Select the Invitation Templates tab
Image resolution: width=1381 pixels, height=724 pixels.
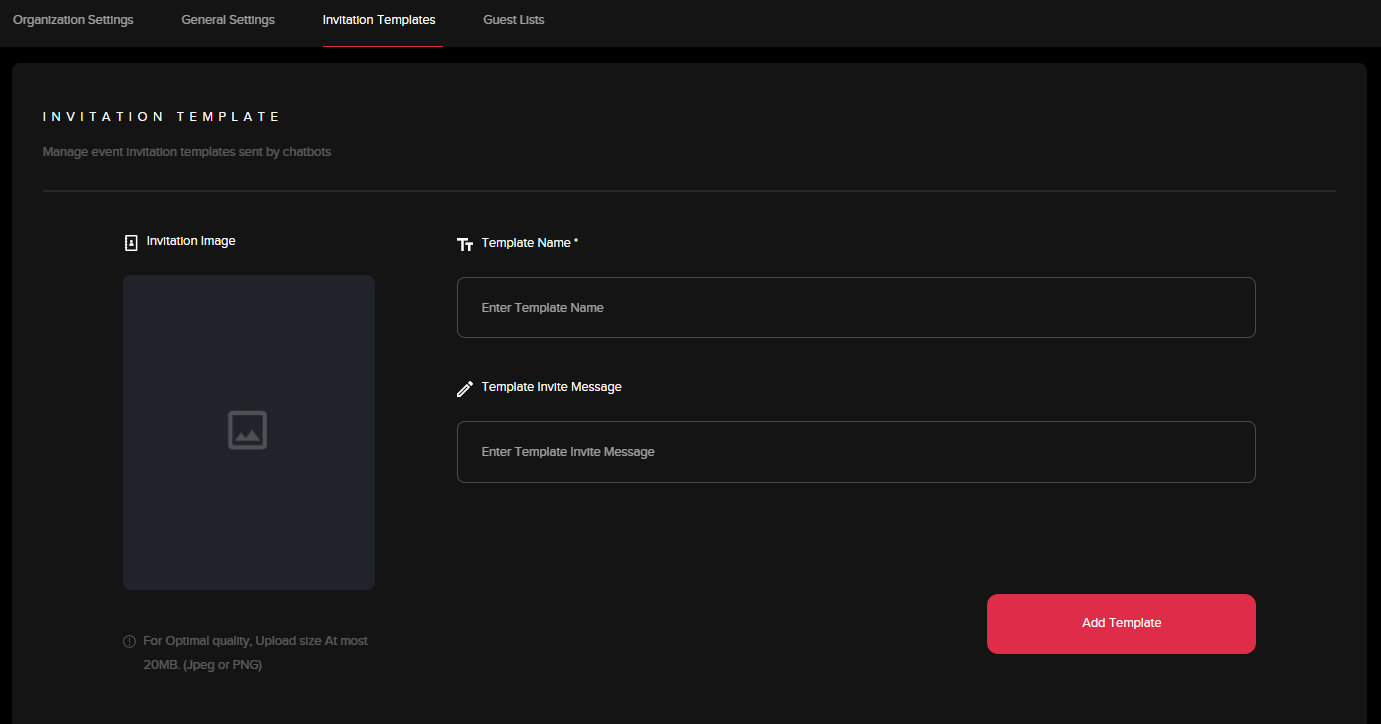pos(379,20)
